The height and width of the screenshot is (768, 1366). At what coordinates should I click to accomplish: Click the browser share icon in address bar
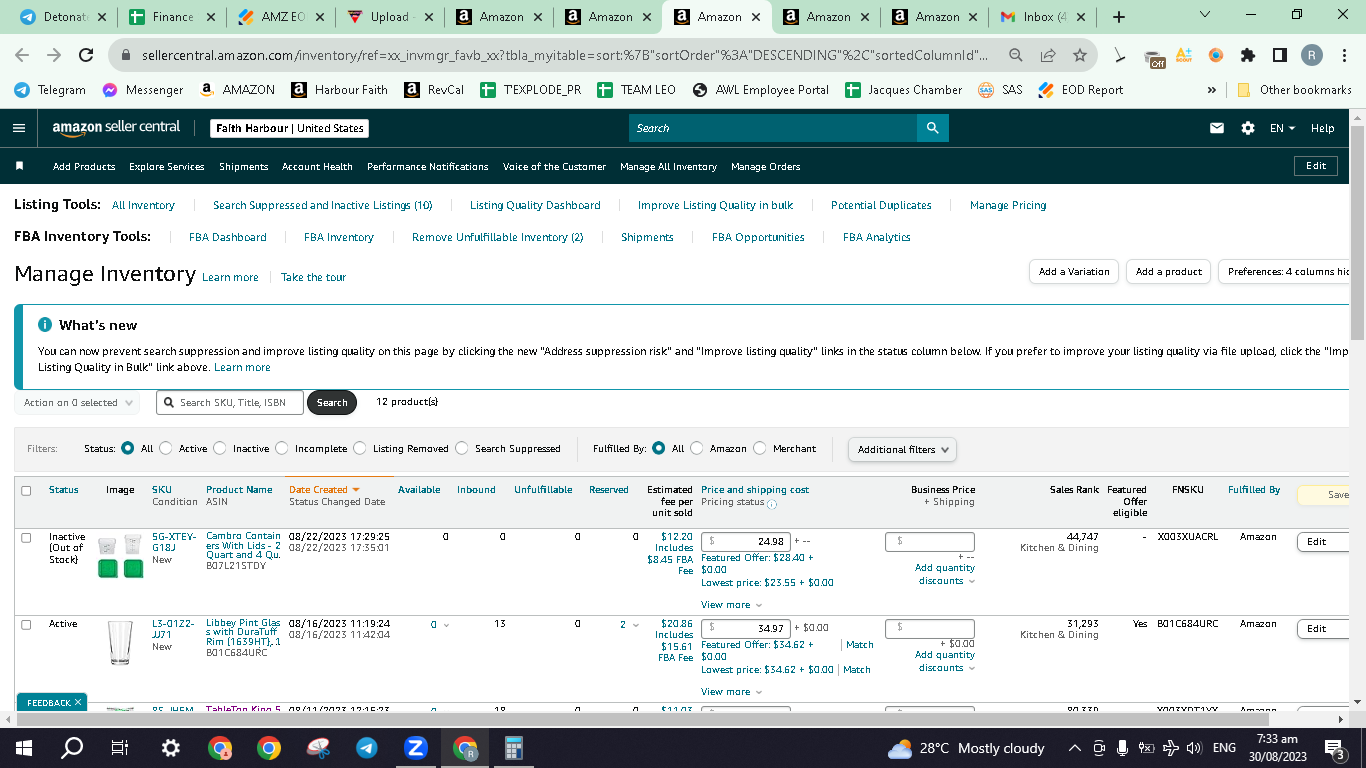tap(1048, 56)
